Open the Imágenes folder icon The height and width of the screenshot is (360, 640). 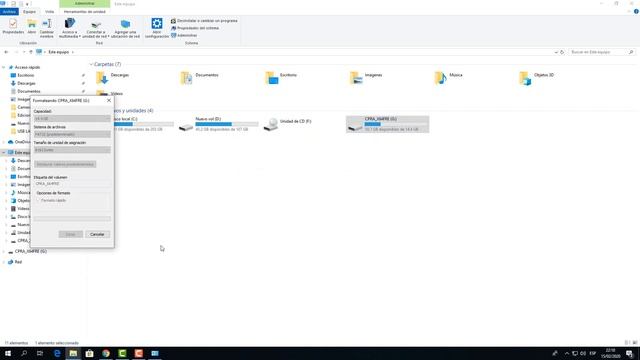coord(356,78)
